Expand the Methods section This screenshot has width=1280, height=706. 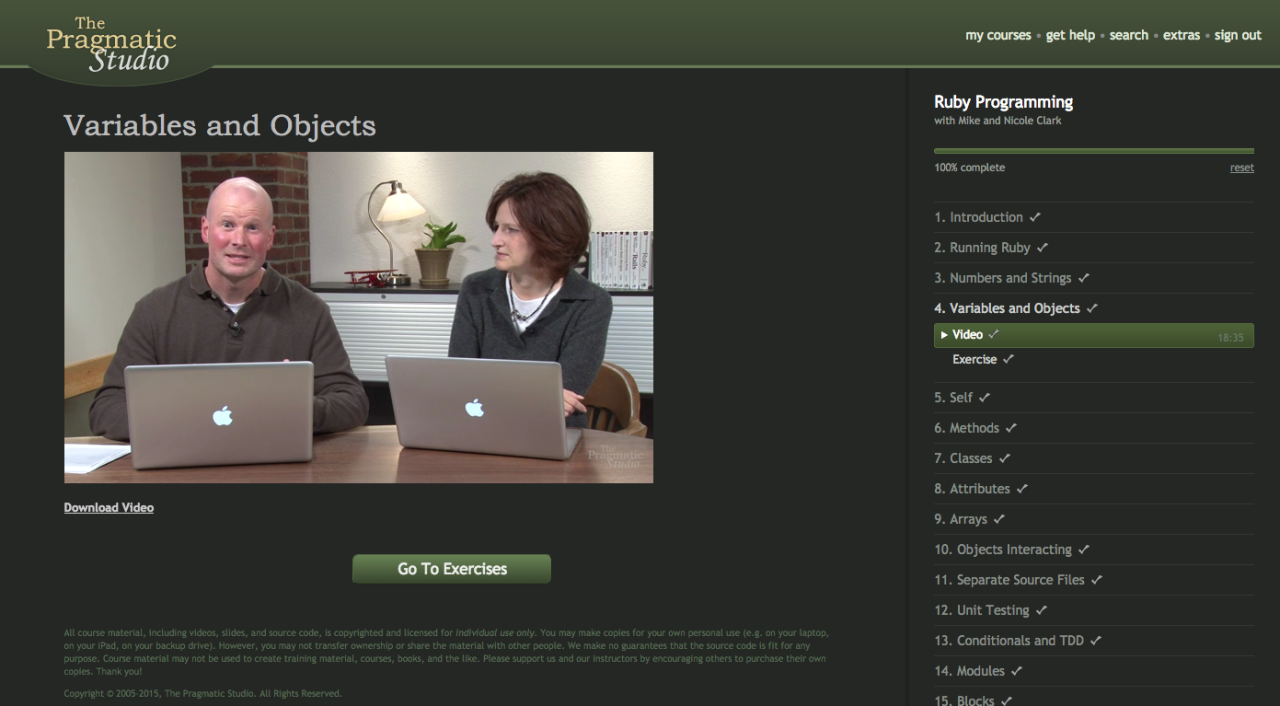966,428
